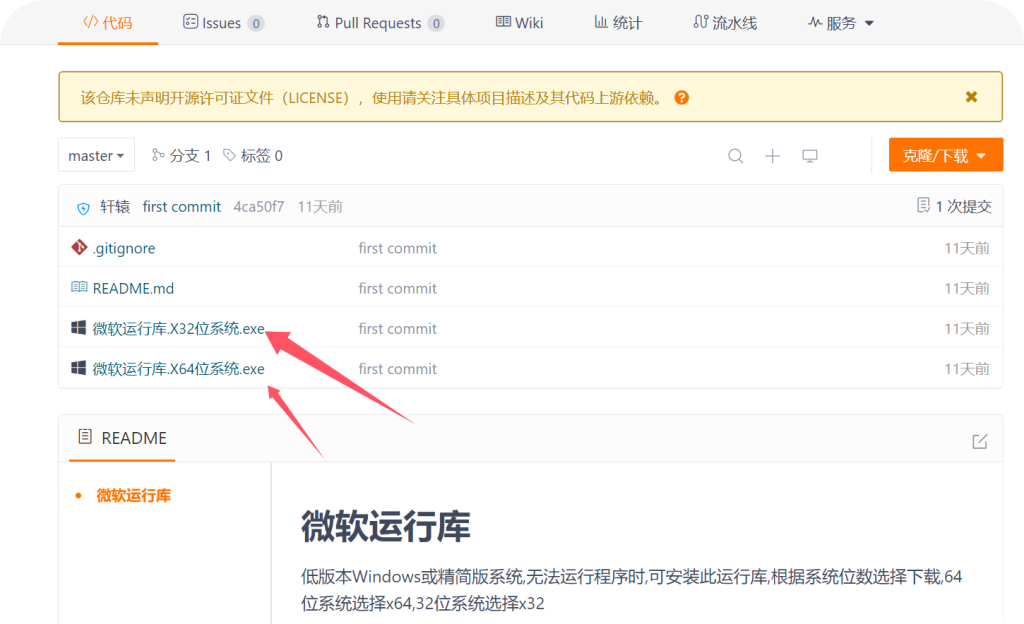1024x624 pixels.
Task: Click 11天前 timestamp in .gitignore row
Action: pyautogui.click(x=967, y=248)
